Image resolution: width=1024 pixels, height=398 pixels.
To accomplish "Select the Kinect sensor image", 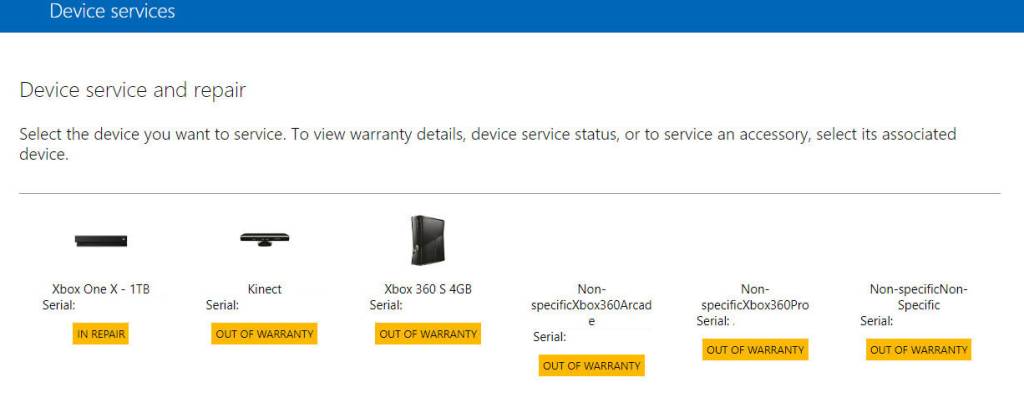I will (264, 239).
